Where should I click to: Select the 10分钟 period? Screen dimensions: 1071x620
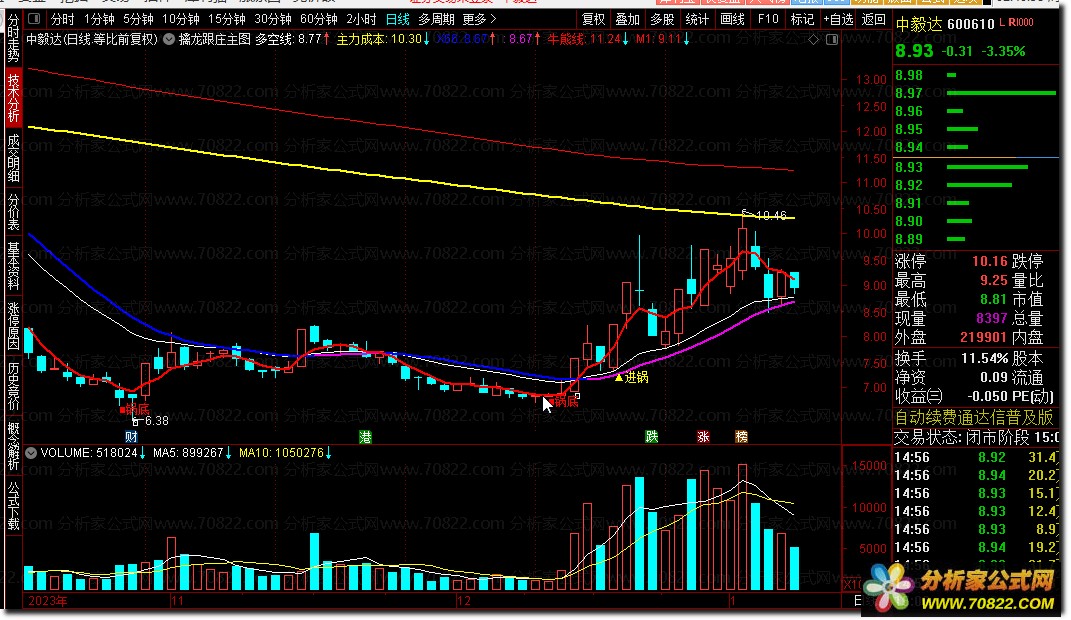pyautogui.click(x=181, y=19)
